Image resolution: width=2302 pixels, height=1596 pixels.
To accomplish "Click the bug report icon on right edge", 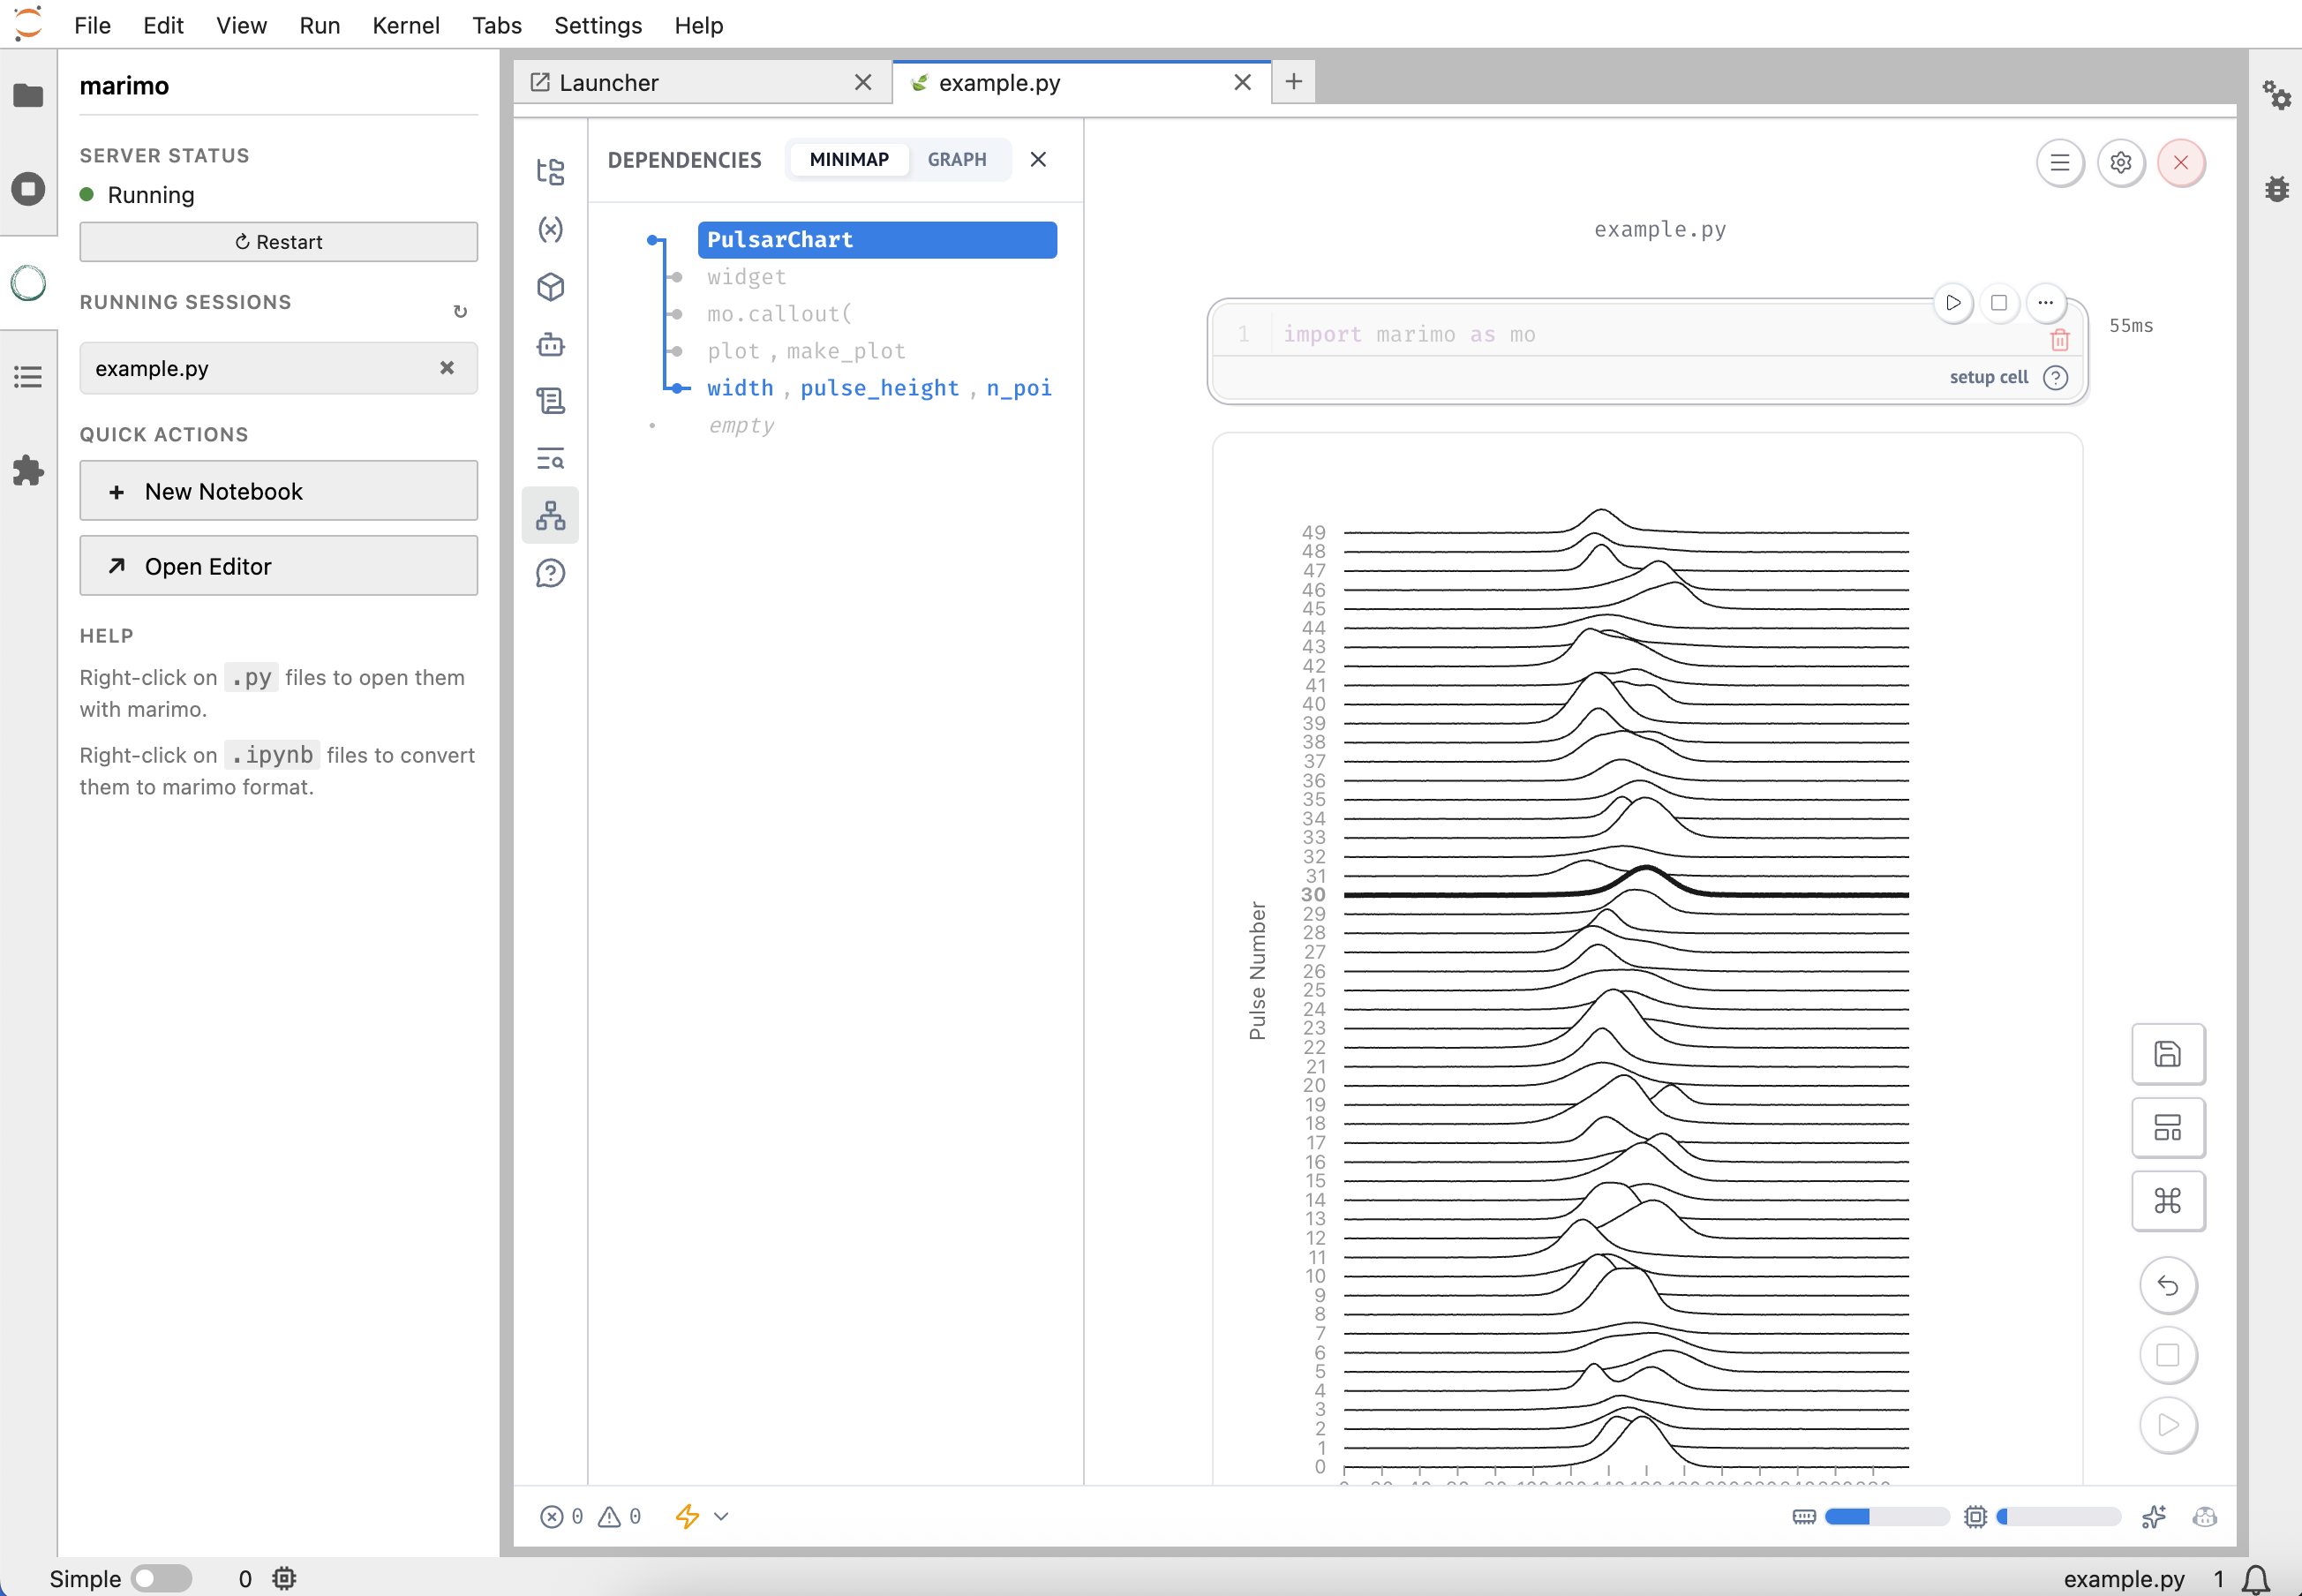I will click(x=2276, y=189).
